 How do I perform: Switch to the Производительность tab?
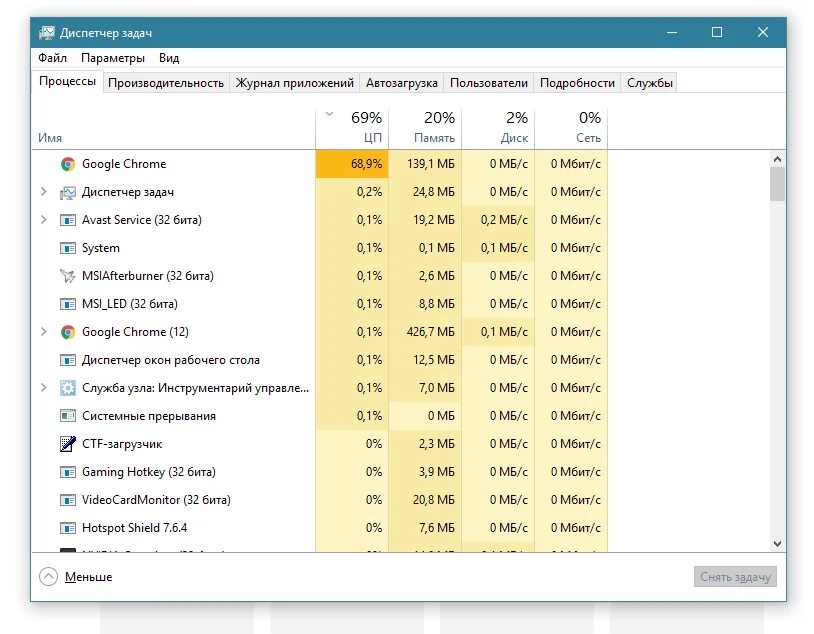166,83
